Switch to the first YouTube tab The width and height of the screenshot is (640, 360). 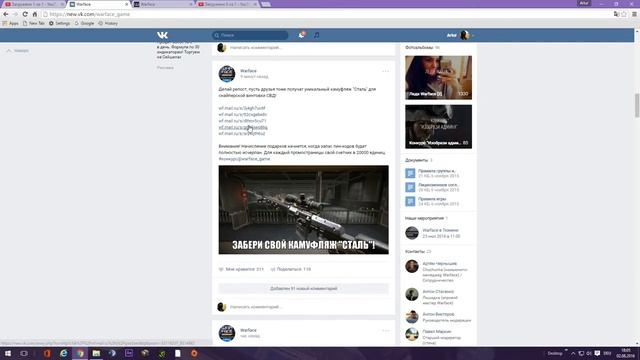pos(33,4)
